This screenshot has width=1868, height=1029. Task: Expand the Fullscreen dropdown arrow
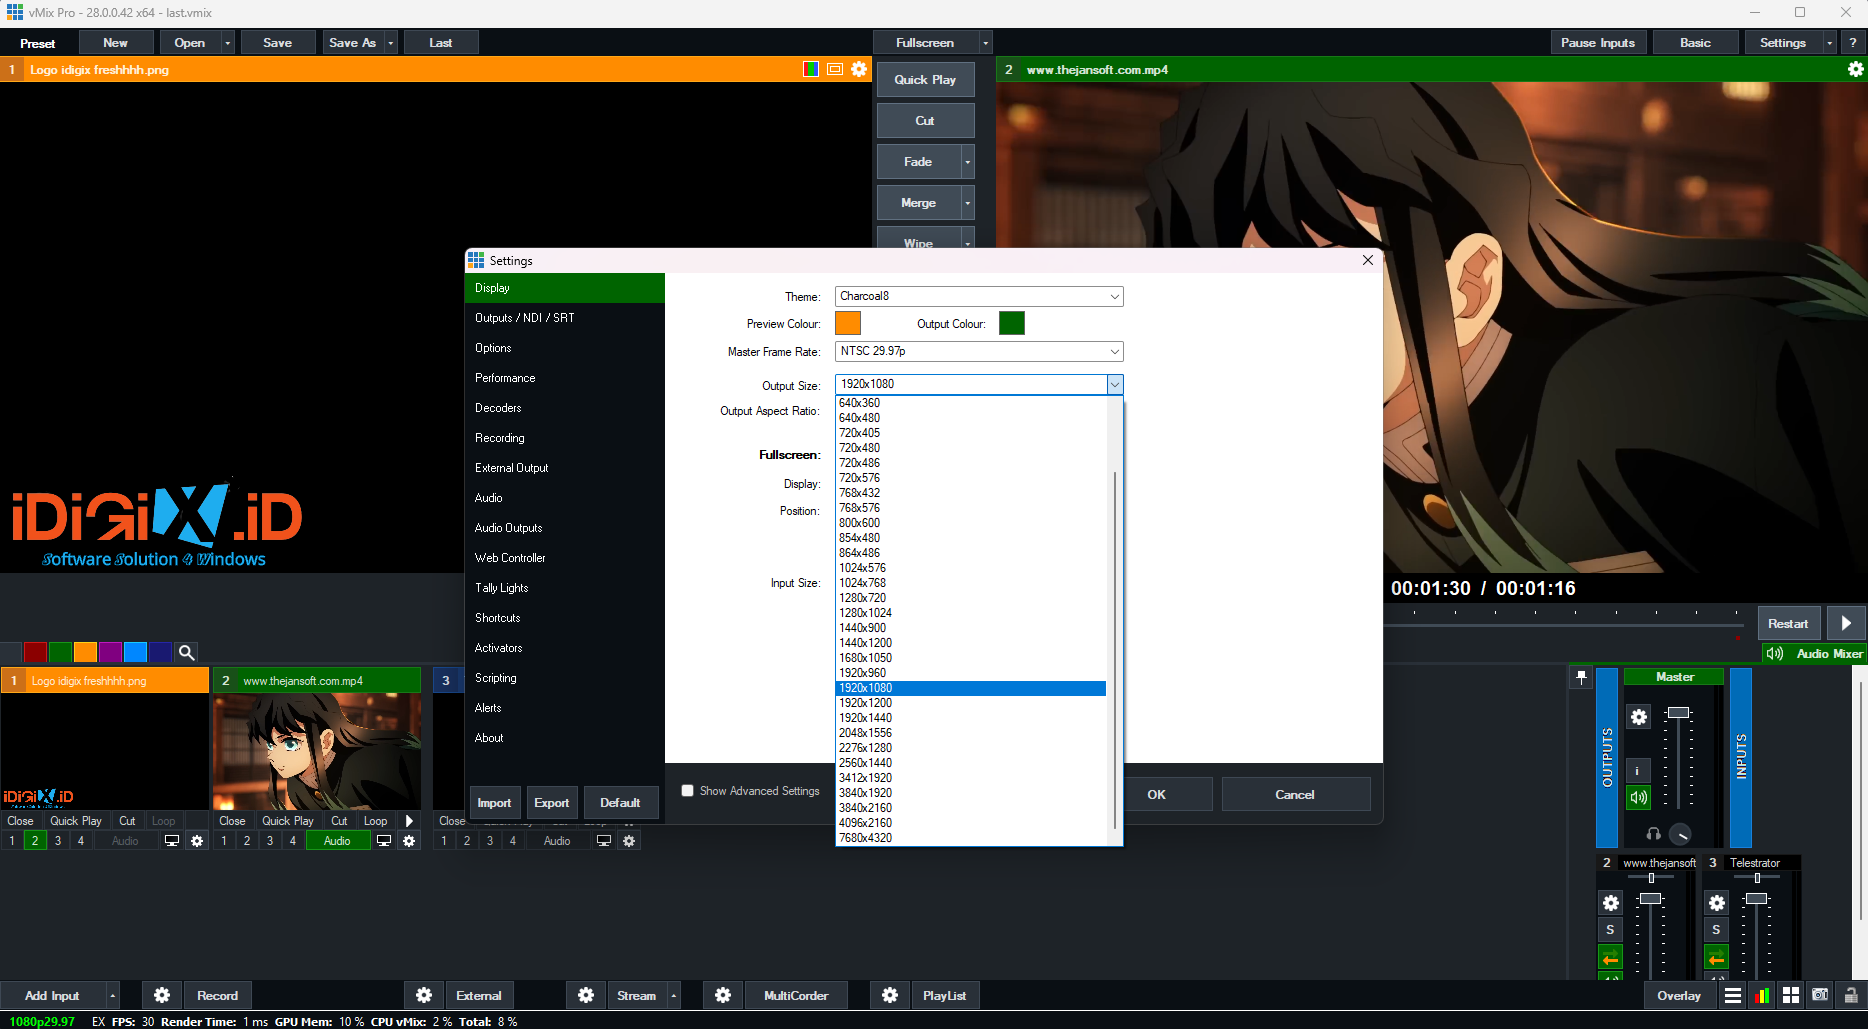[985, 43]
